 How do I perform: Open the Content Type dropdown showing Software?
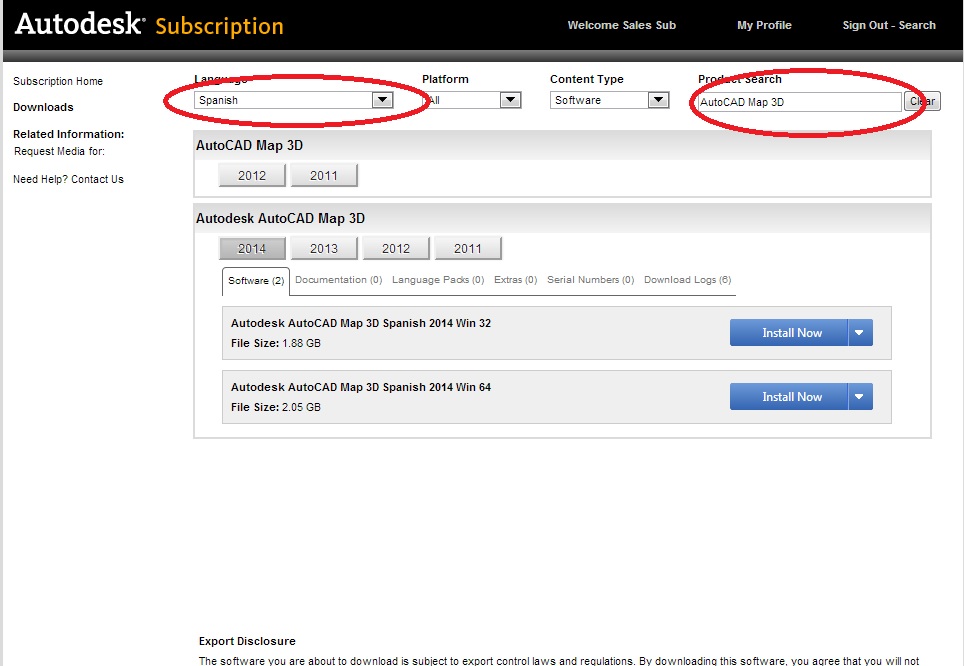click(609, 100)
